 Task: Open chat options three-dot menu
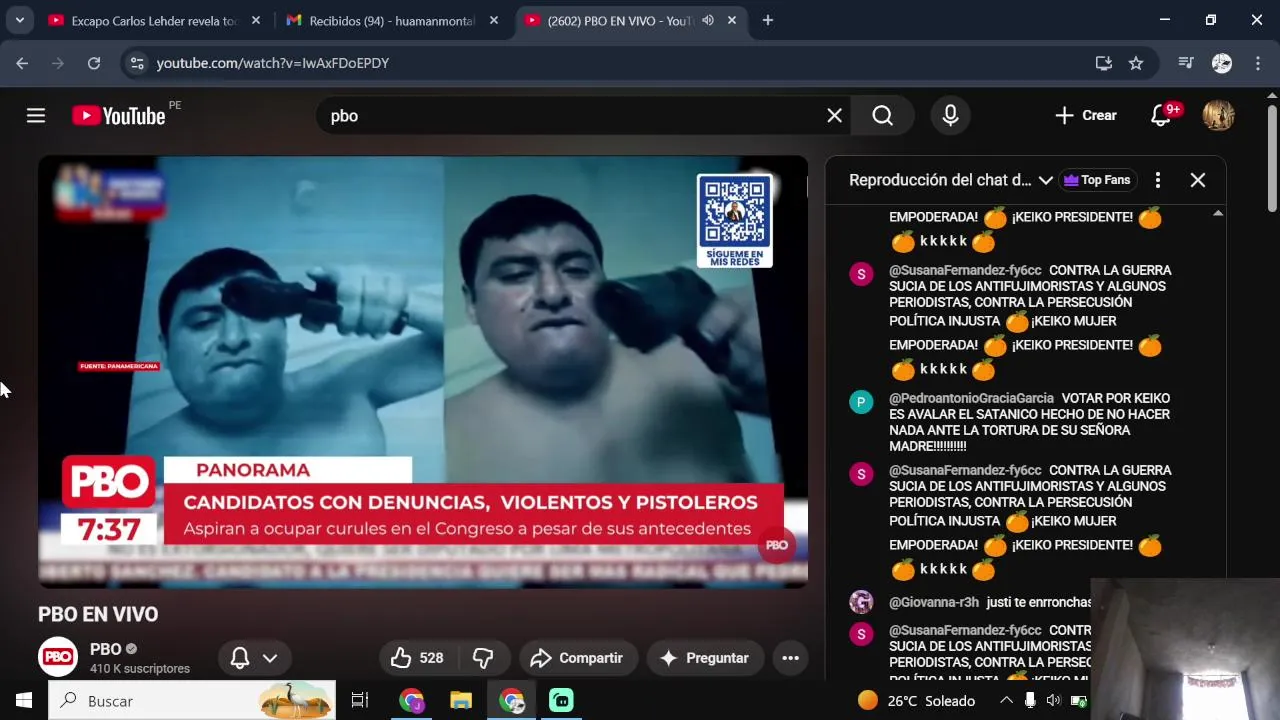(x=1158, y=180)
